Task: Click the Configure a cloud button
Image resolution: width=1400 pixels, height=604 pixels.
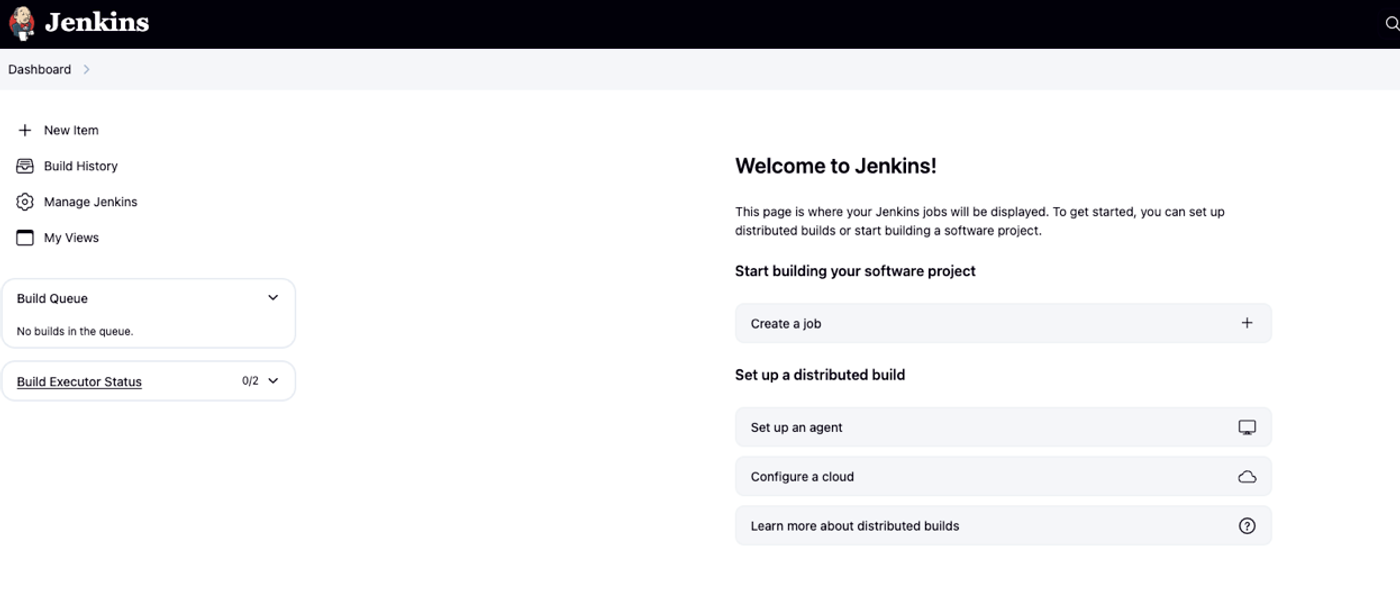Action: [x=1003, y=477]
